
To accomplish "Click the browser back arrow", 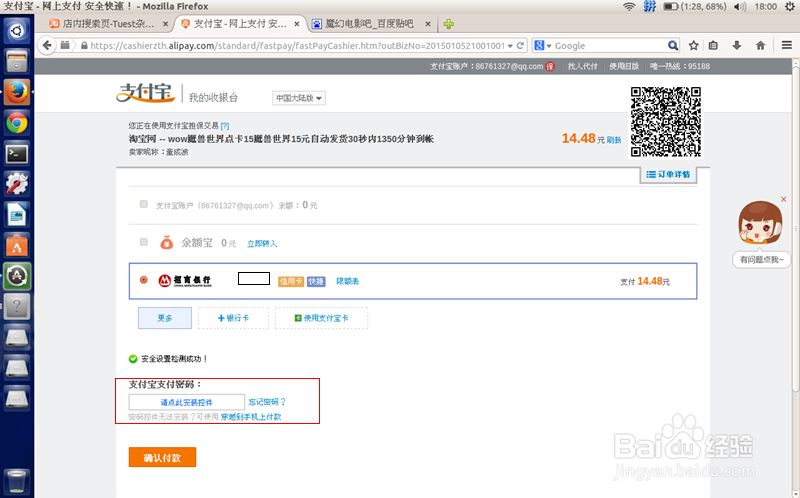I will (47, 45).
